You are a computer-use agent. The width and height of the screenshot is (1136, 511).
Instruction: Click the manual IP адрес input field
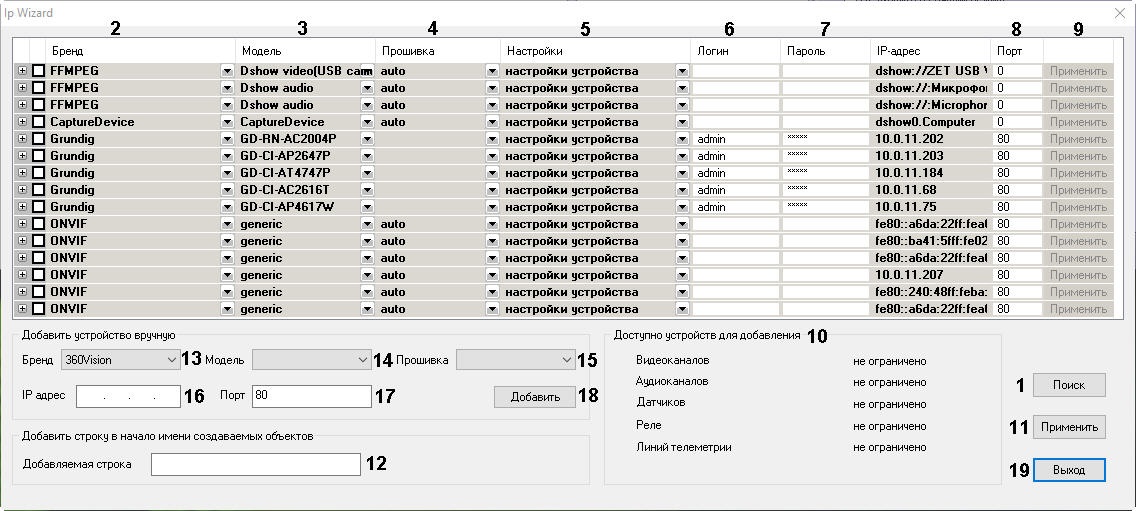click(127, 396)
